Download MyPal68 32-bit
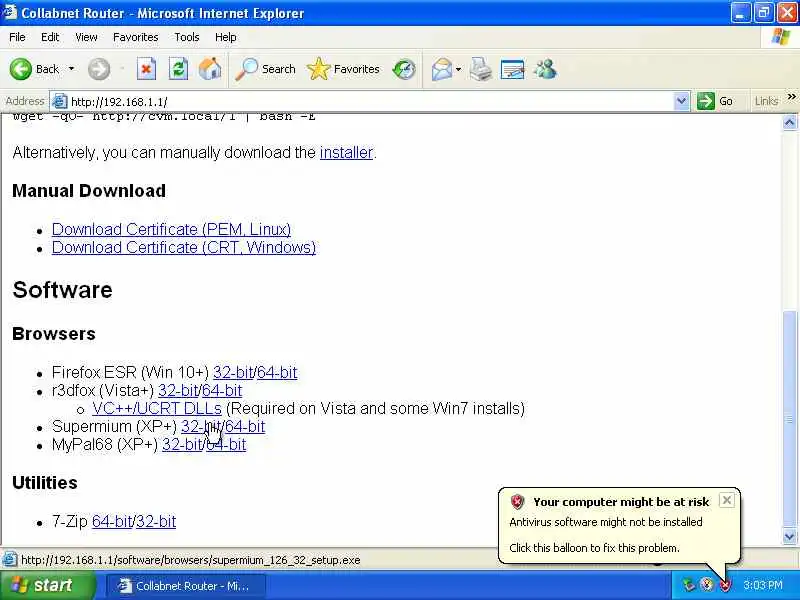Screen dimensions: 800x600 pyautogui.click(x=182, y=444)
